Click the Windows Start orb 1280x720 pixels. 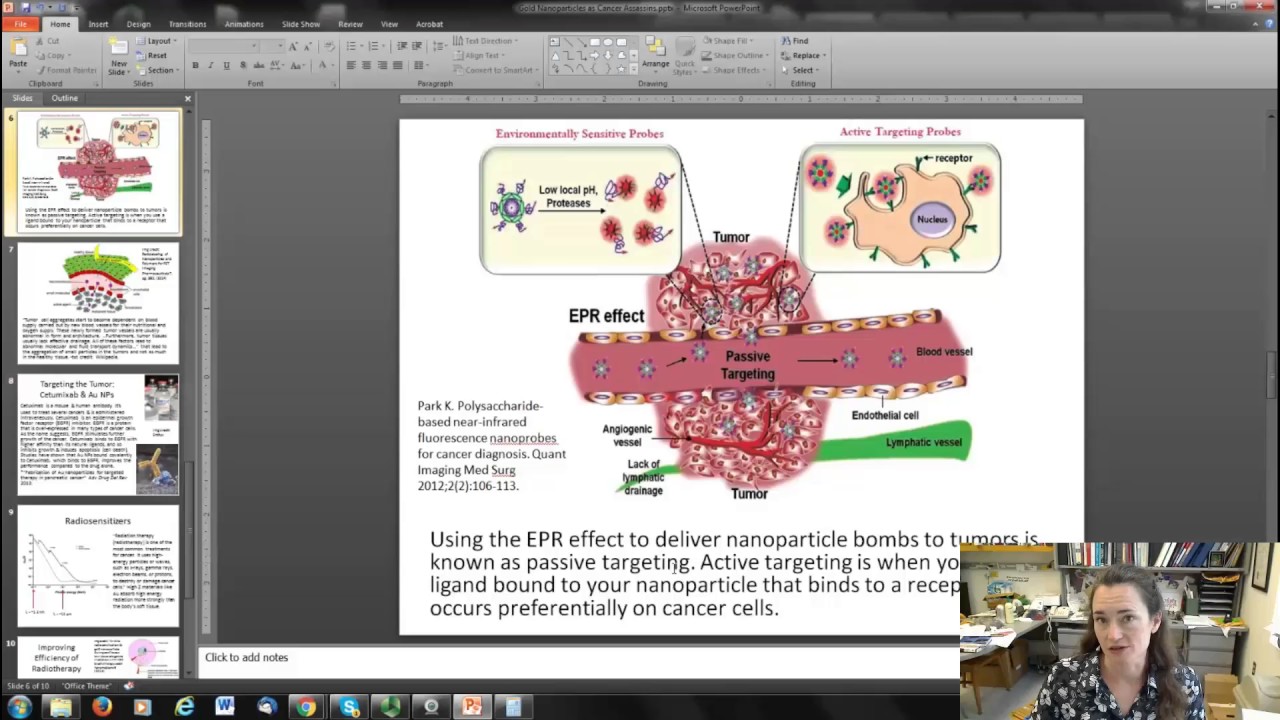click(x=19, y=708)
